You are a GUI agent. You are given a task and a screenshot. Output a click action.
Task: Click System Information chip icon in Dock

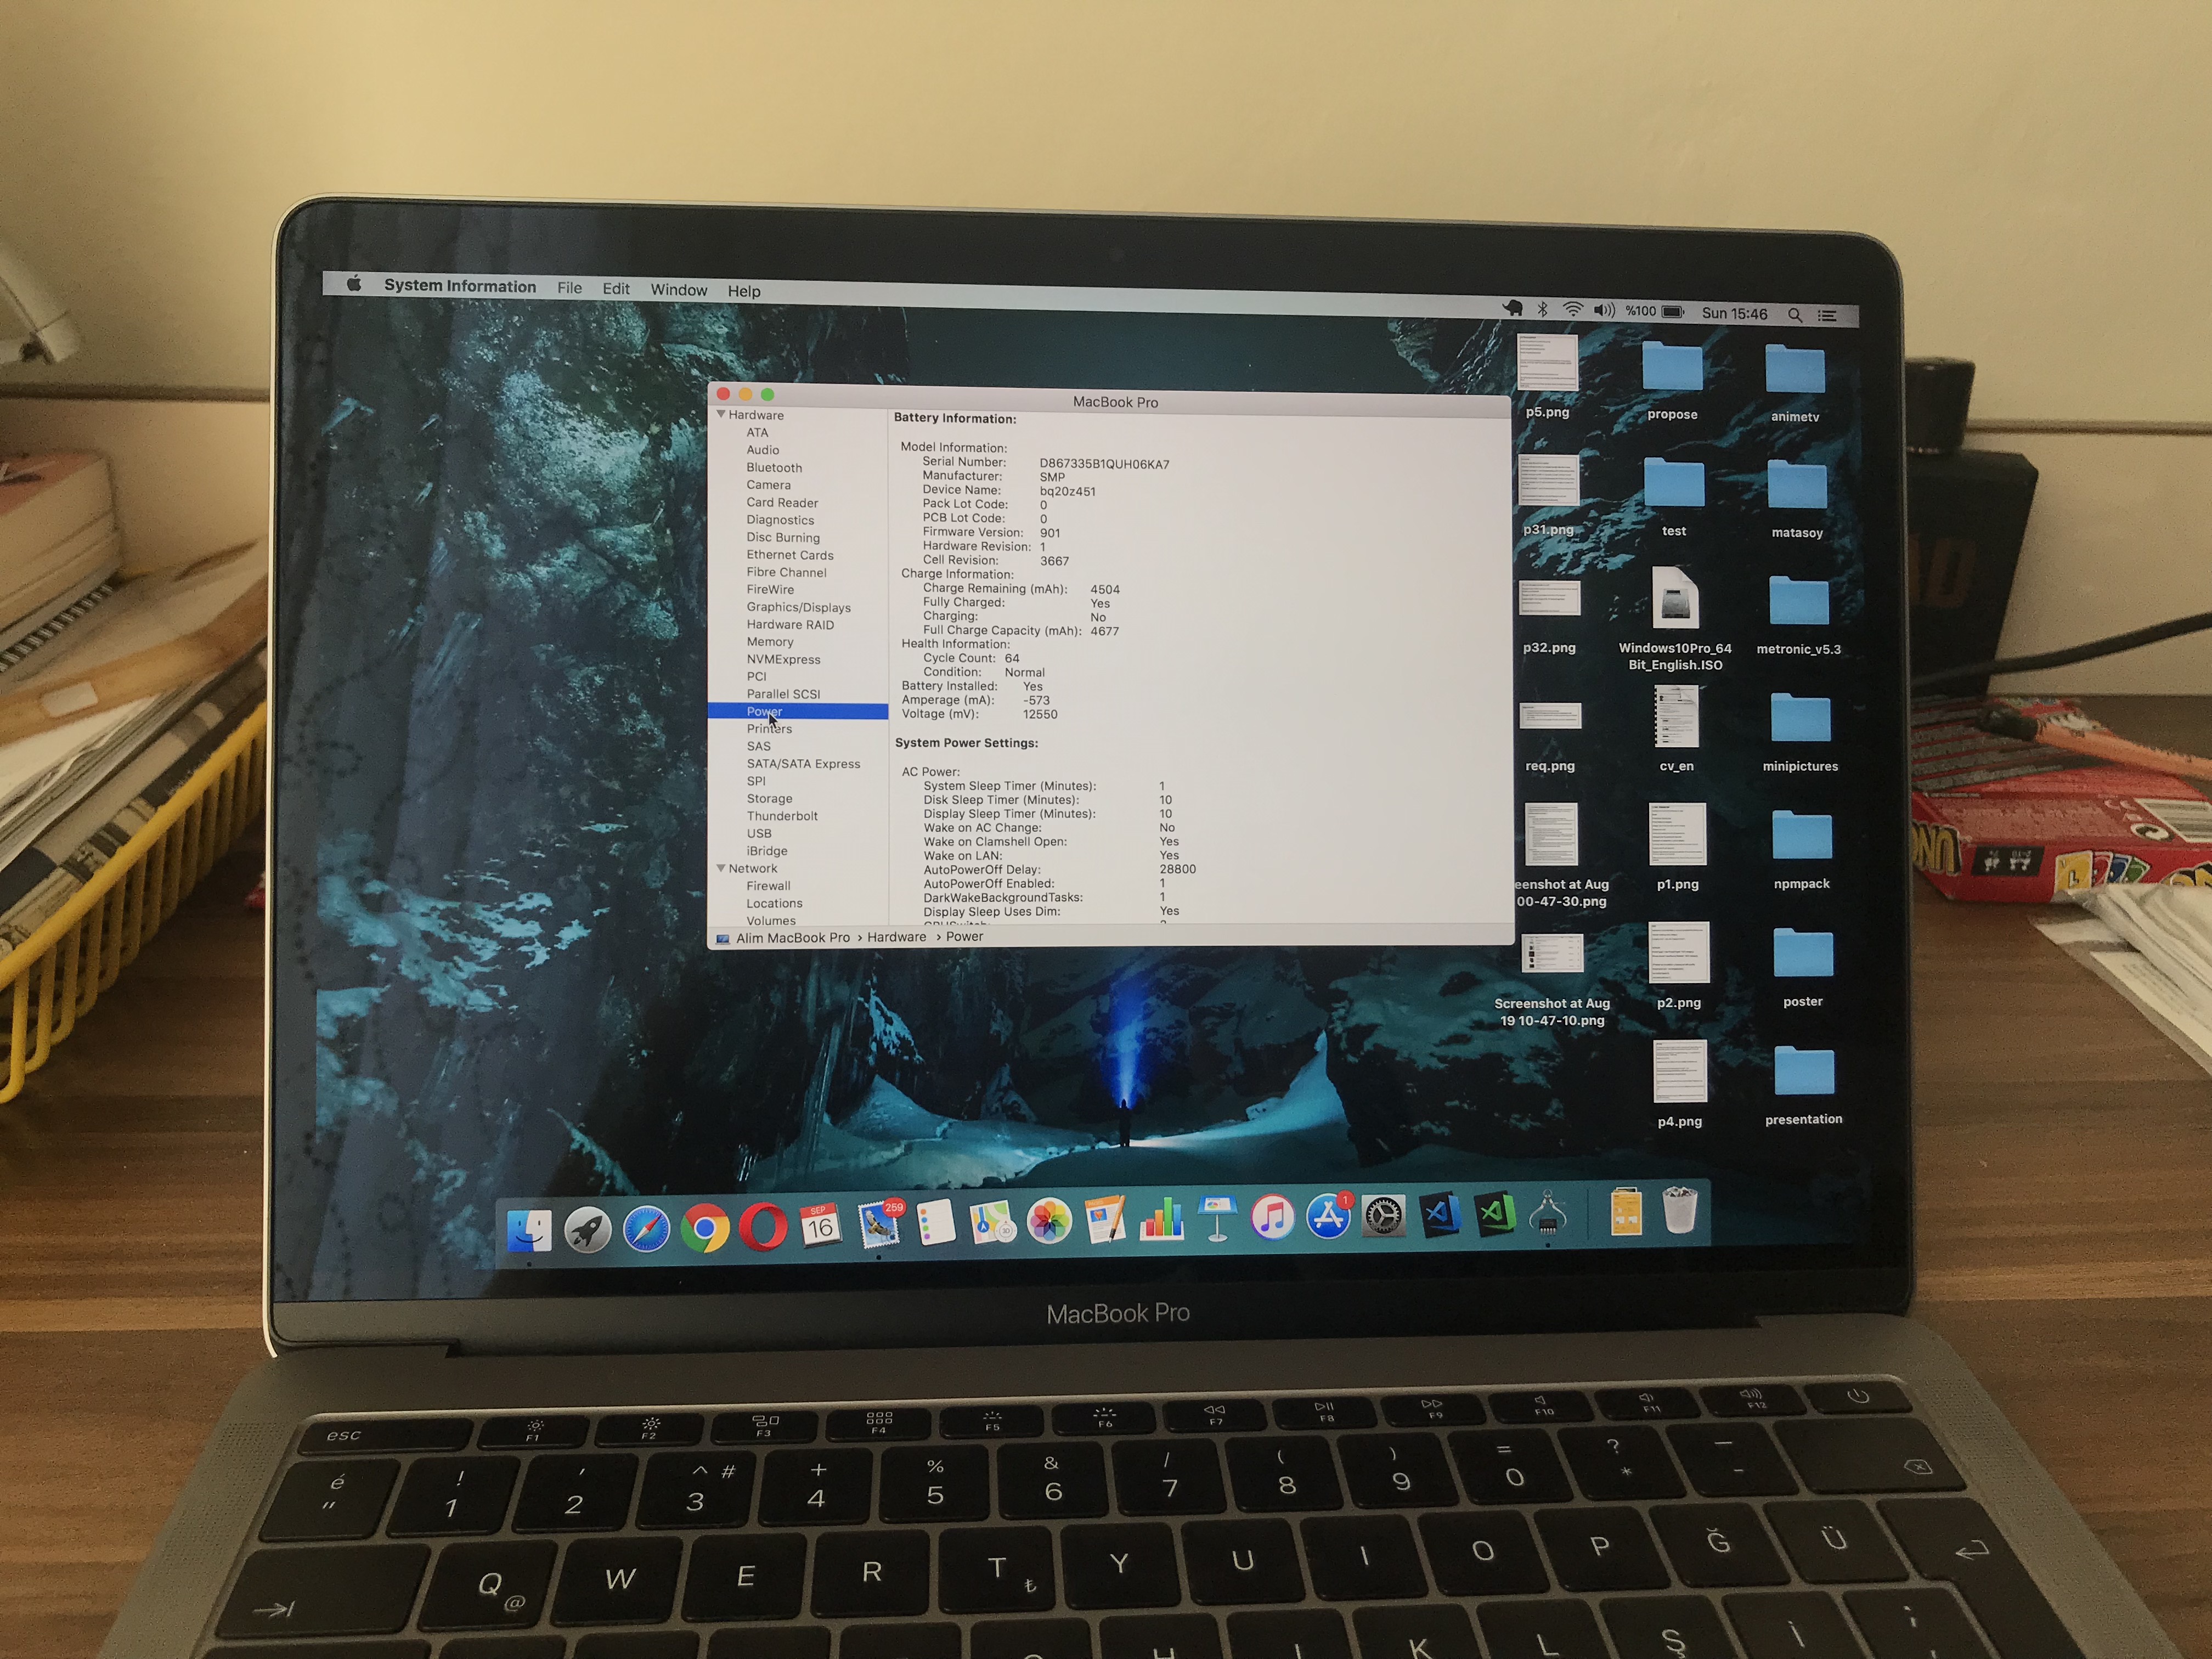[x=1548, y=1213]
